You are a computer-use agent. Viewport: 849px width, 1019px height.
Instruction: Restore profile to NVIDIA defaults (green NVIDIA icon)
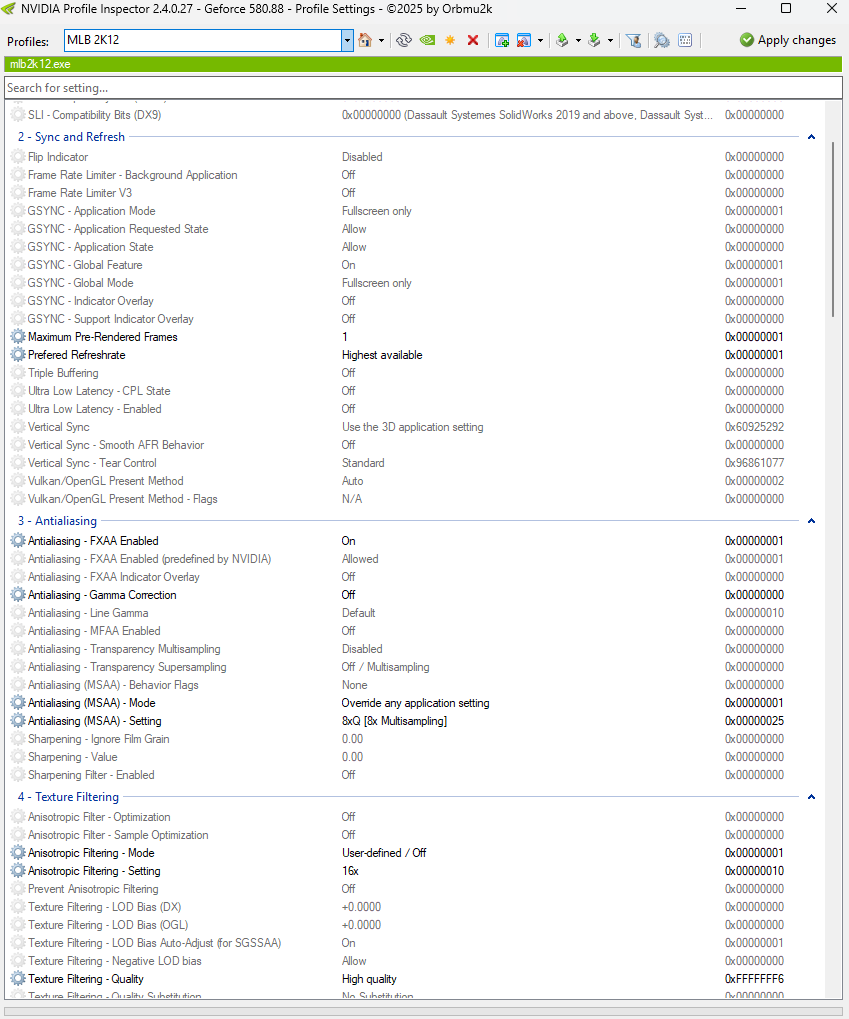click(x=427, y=40)
